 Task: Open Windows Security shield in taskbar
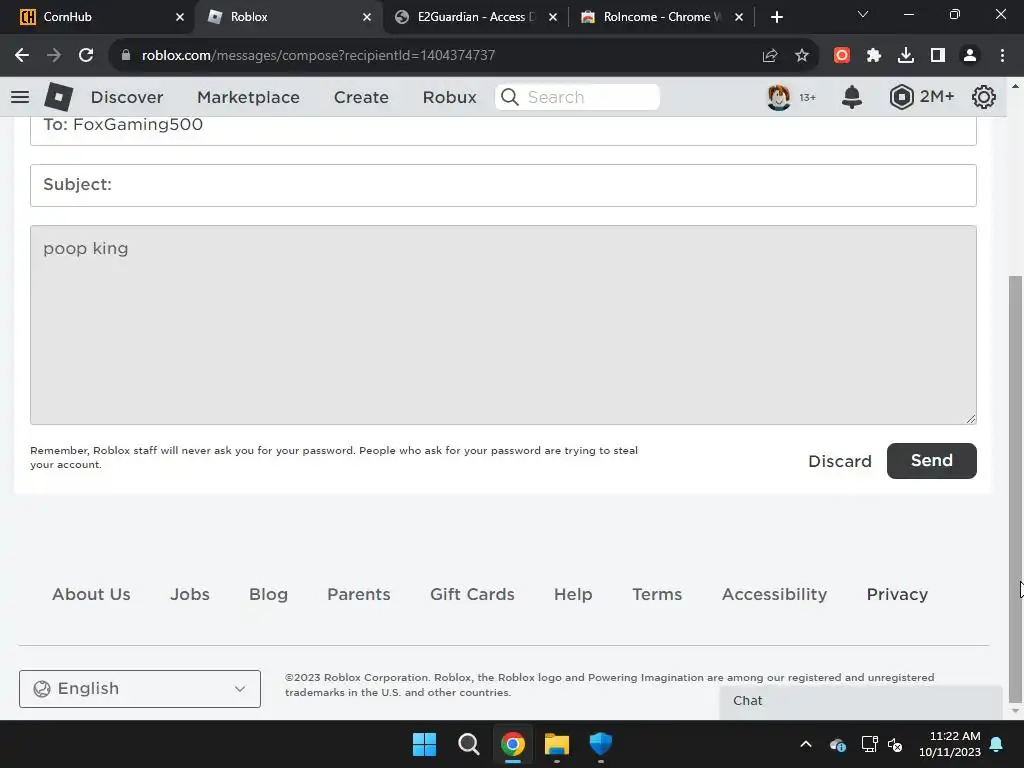(601, 744)
